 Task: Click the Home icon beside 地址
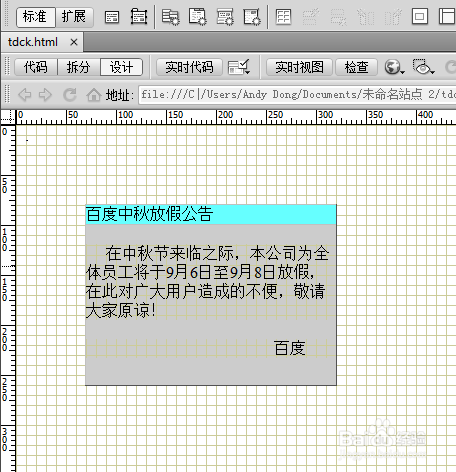pos(94,95)
